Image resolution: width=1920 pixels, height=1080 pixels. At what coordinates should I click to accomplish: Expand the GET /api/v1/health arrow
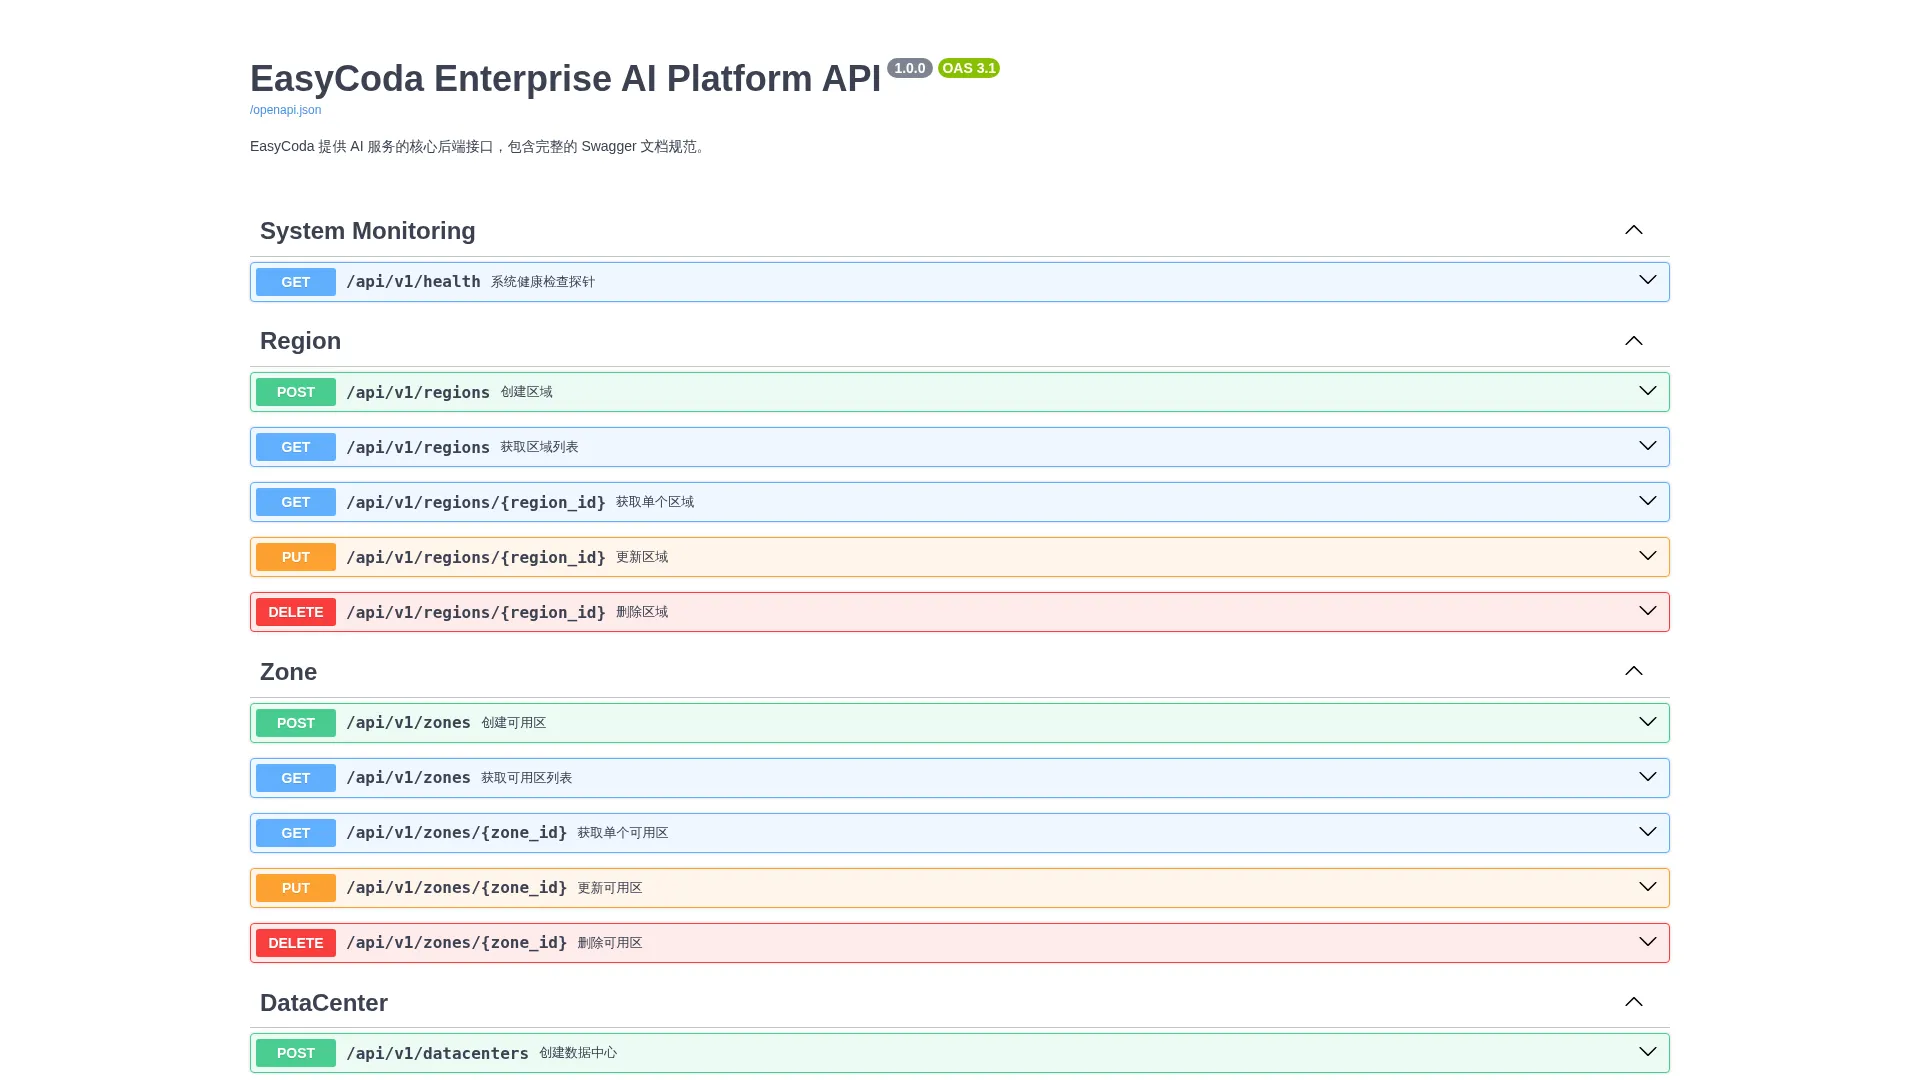click(1647, 280)
